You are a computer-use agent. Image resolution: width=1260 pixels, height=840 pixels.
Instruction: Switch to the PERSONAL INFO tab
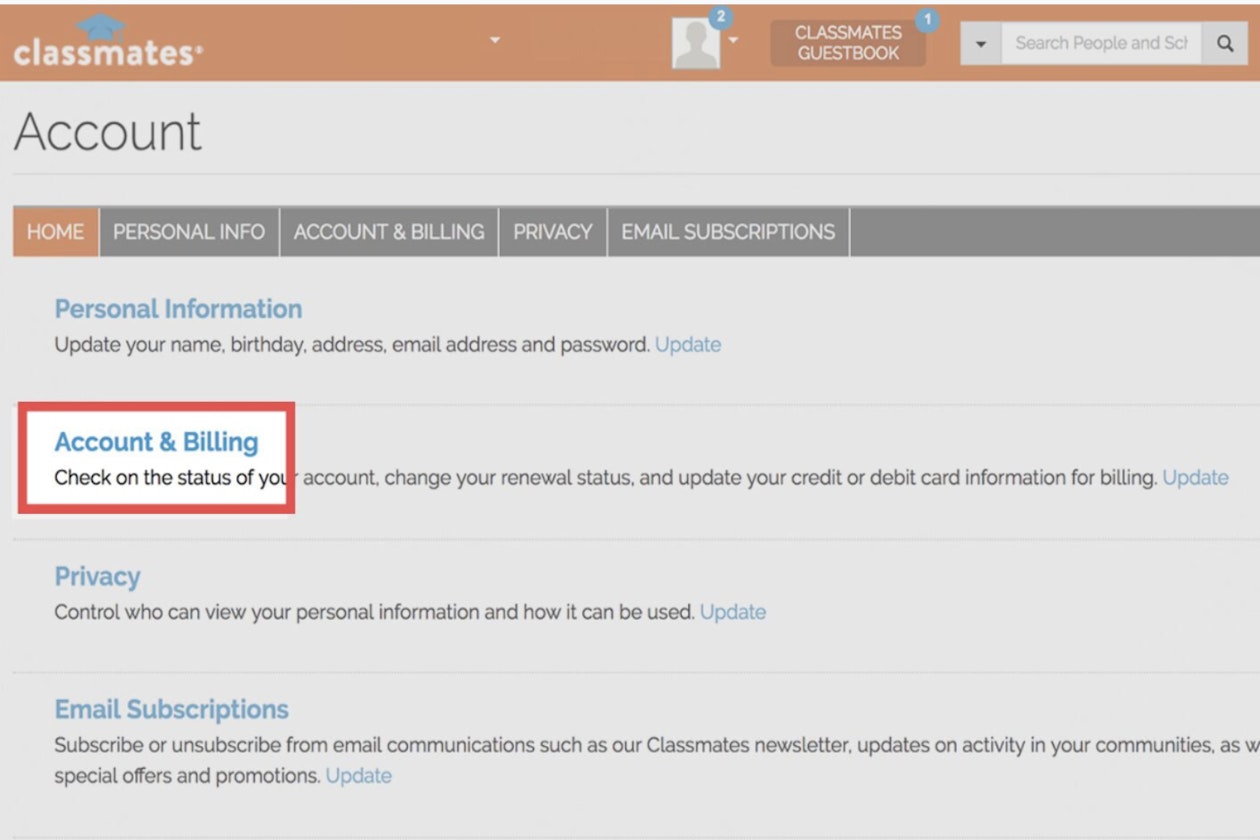tap(189, 232)
